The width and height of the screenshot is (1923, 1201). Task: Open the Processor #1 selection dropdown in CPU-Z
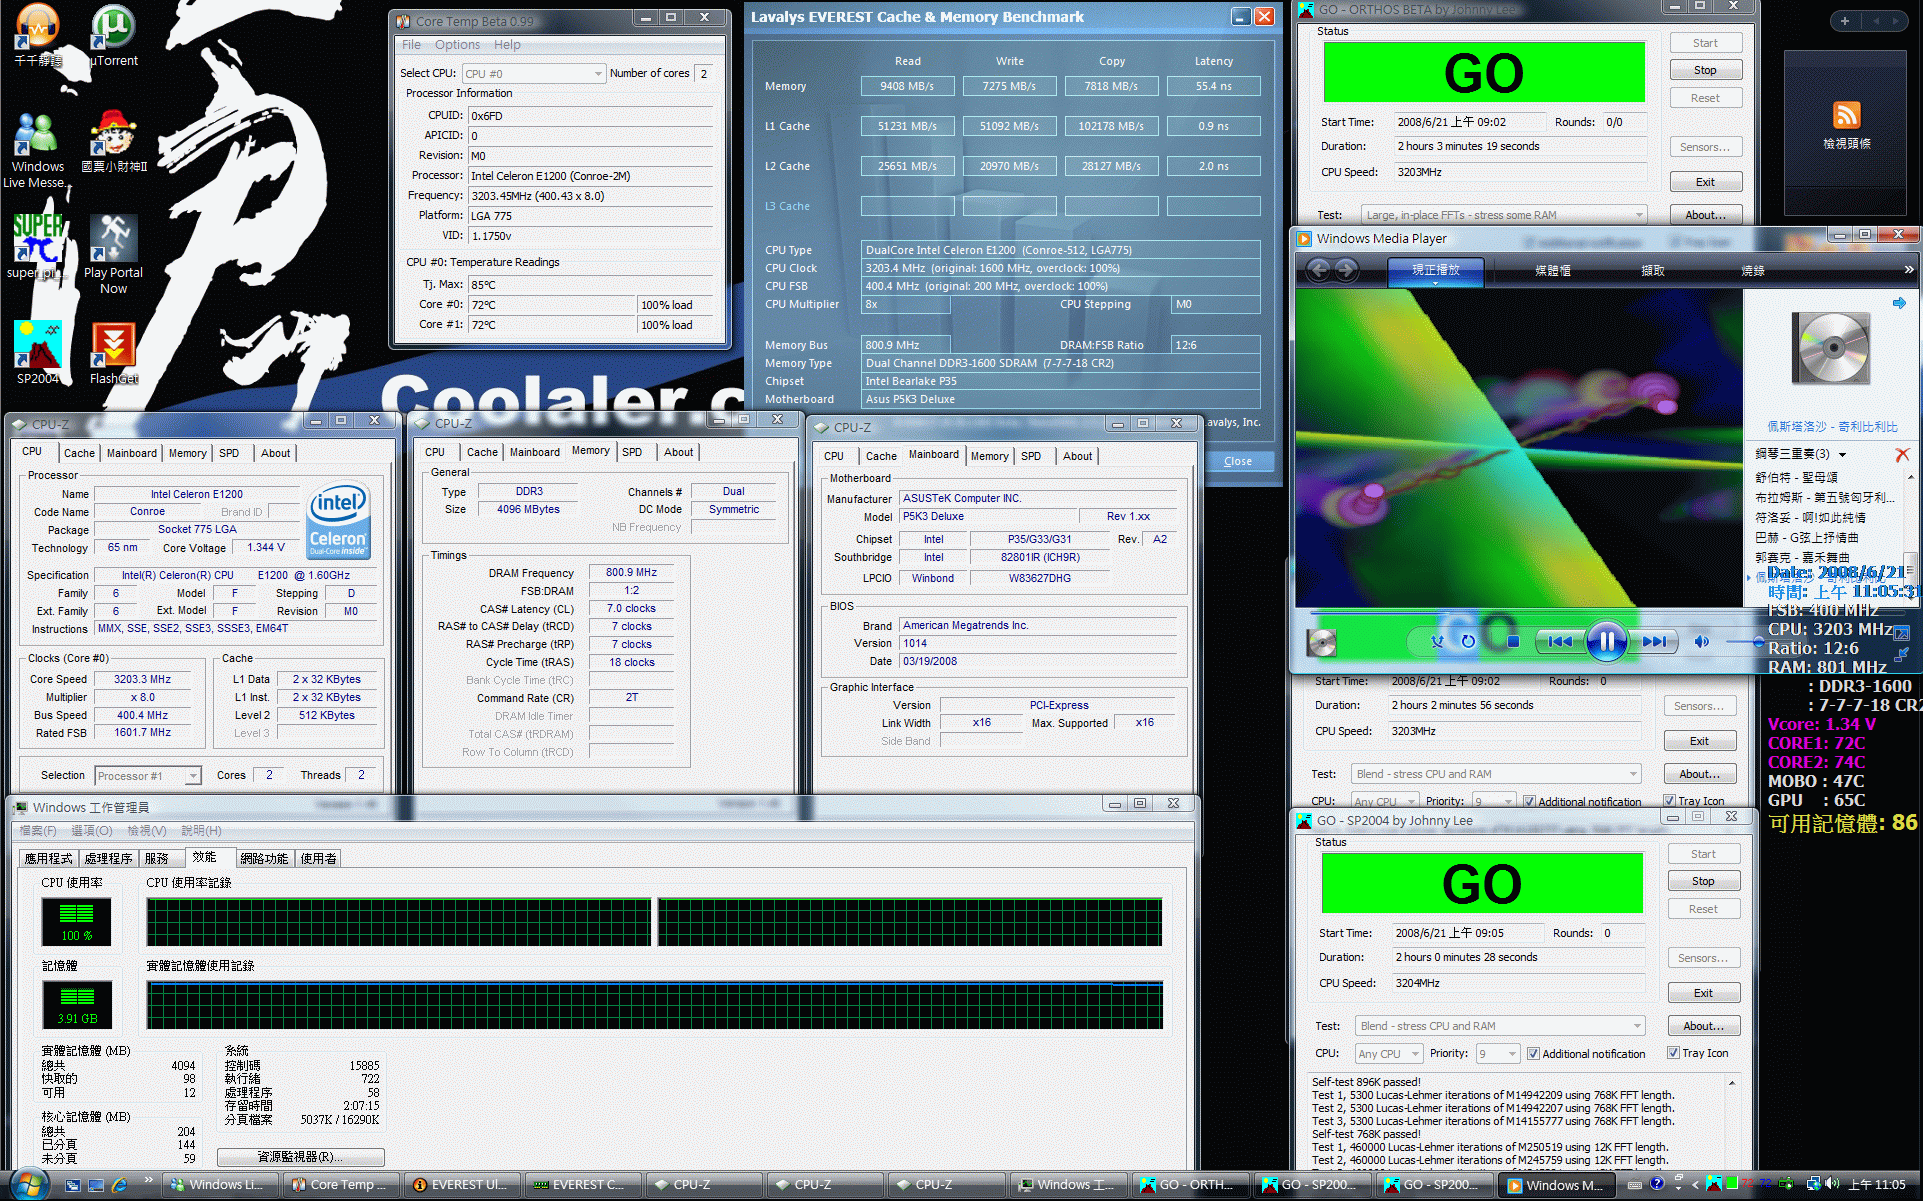[x=147, y=775]
